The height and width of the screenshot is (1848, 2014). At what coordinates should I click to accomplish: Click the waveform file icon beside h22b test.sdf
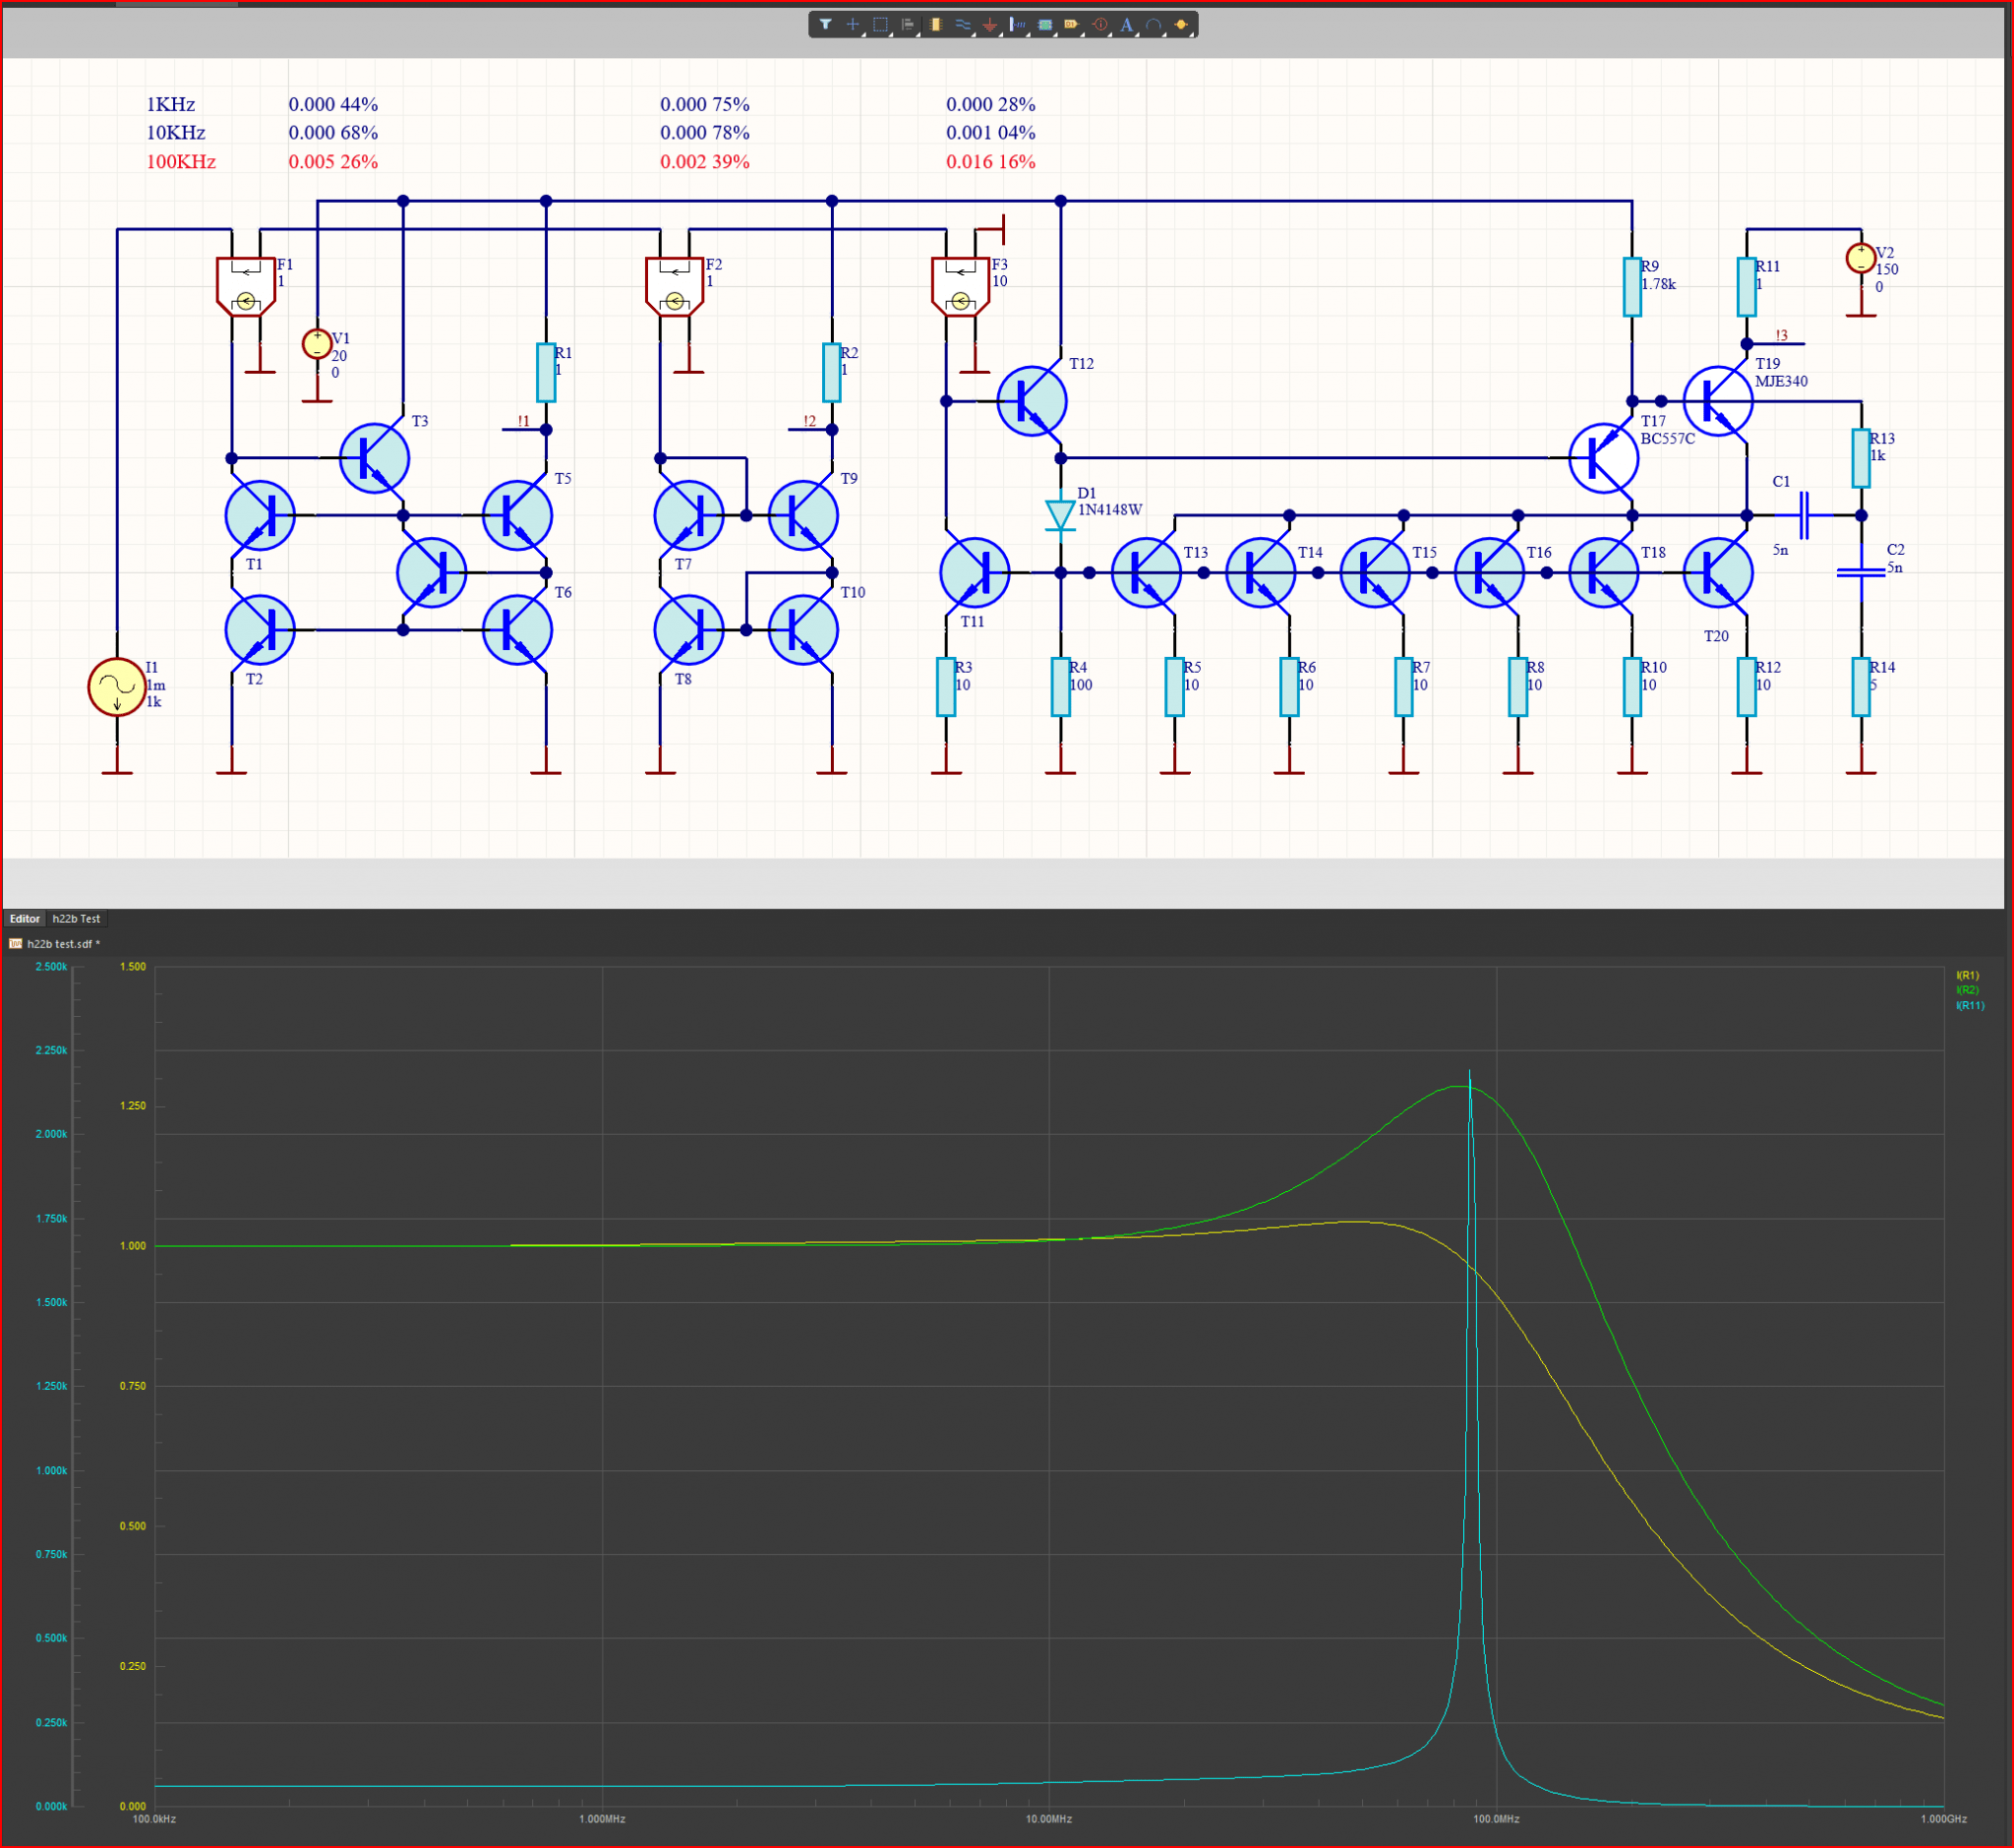pyautogui.click(x=15, y=943)
